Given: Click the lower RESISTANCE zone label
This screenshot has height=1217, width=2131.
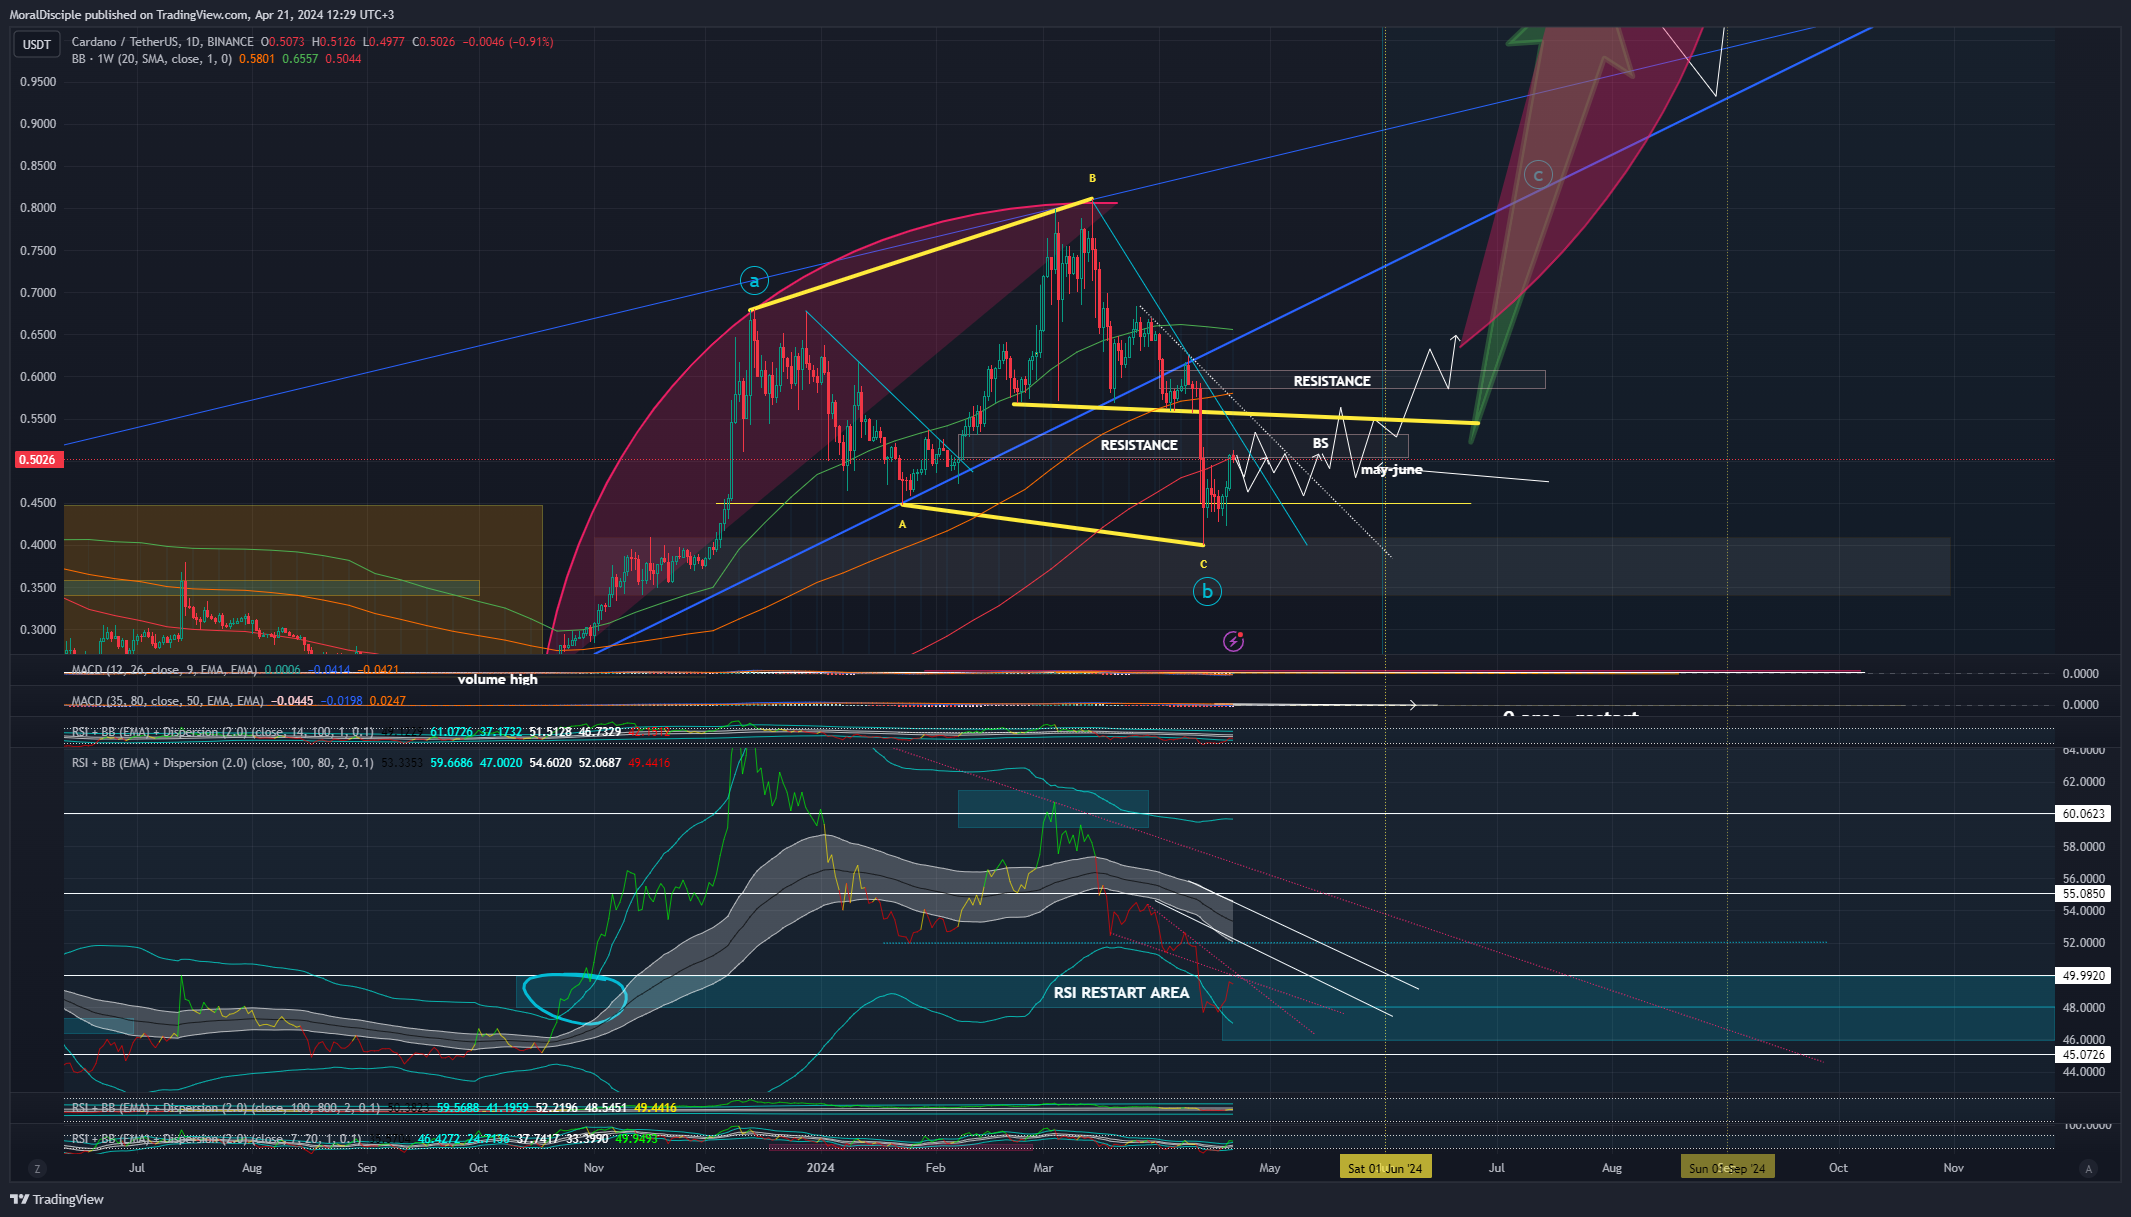Looking at the screenshot, I should (x=1139, y=445).
